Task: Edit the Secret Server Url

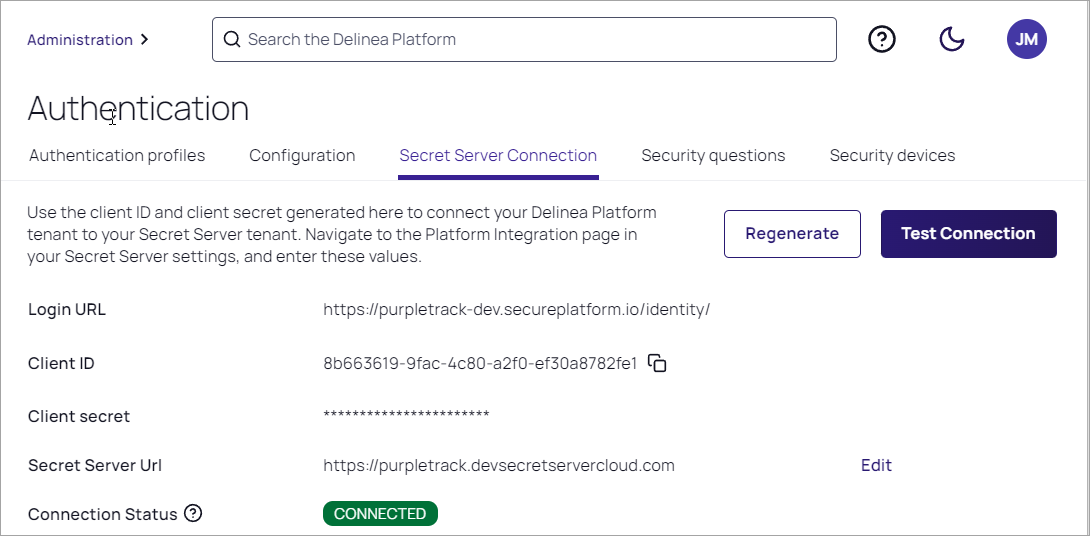Action: [876, 465]
